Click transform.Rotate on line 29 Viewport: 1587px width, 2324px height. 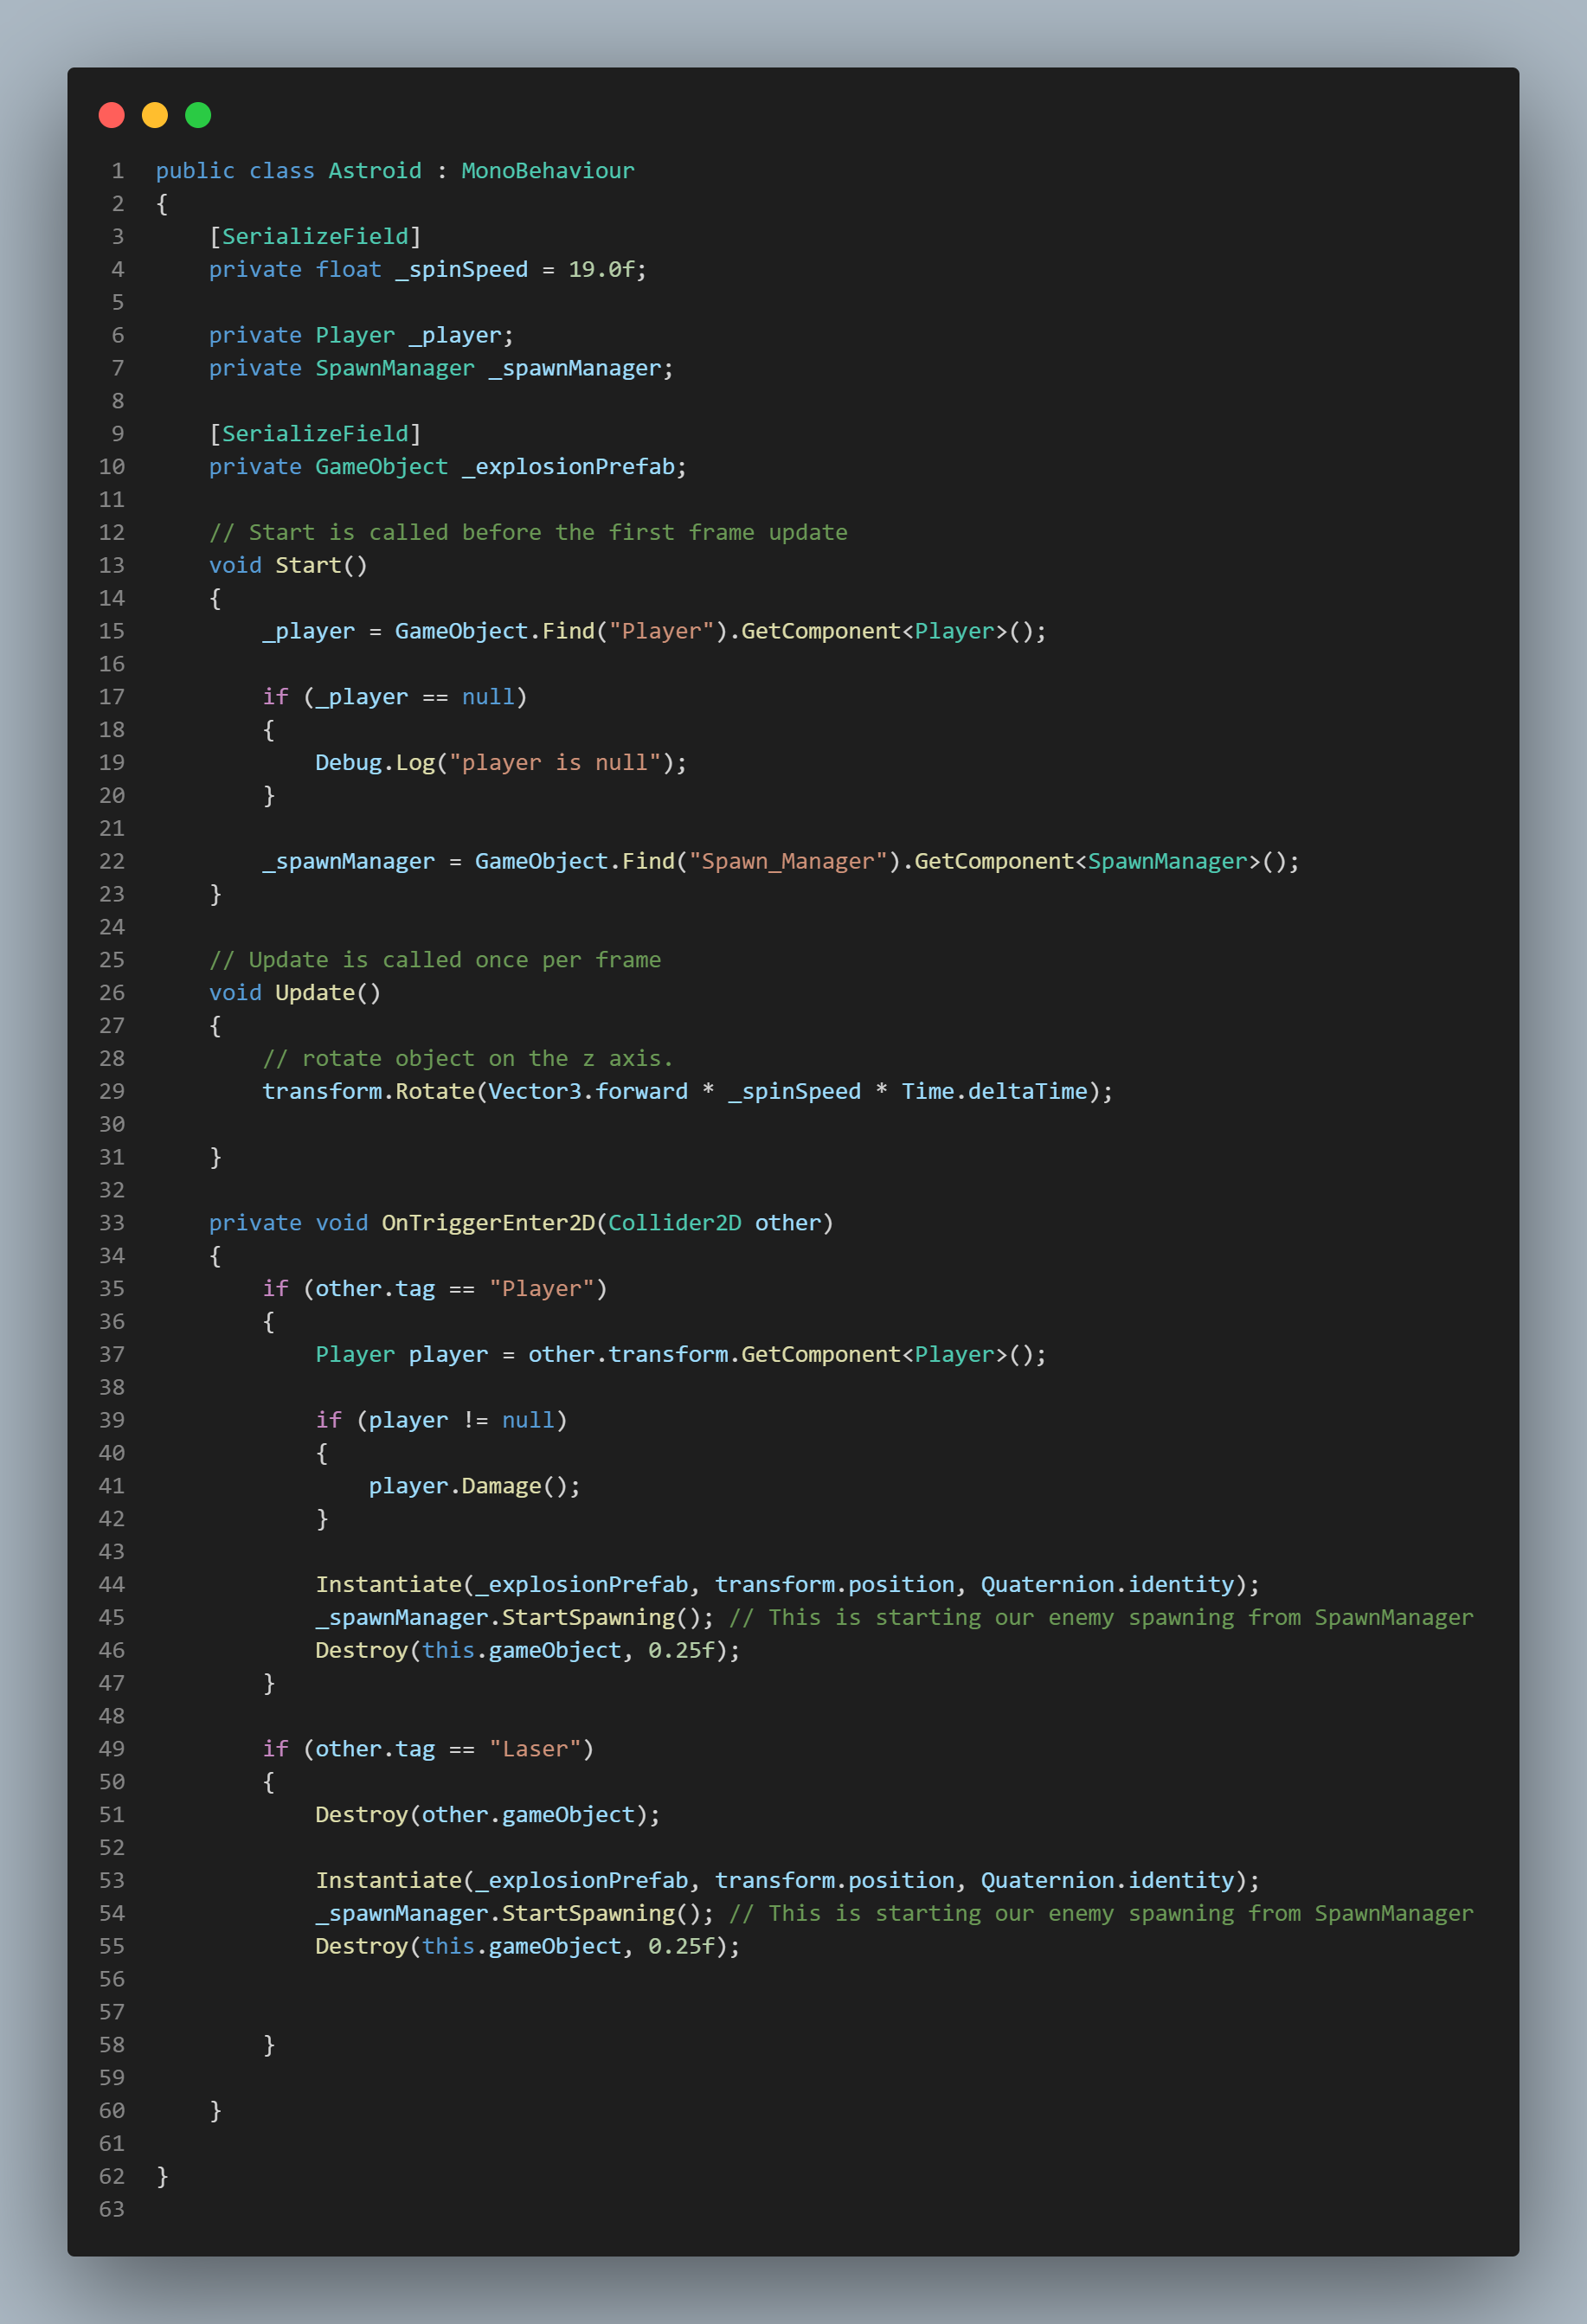[x=368, y=1092]
